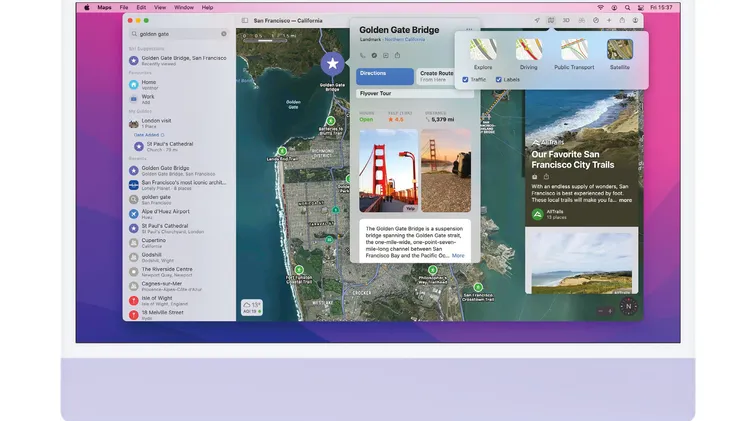
Task: Open the website compass icon on the place card
Action: [374, 55]
